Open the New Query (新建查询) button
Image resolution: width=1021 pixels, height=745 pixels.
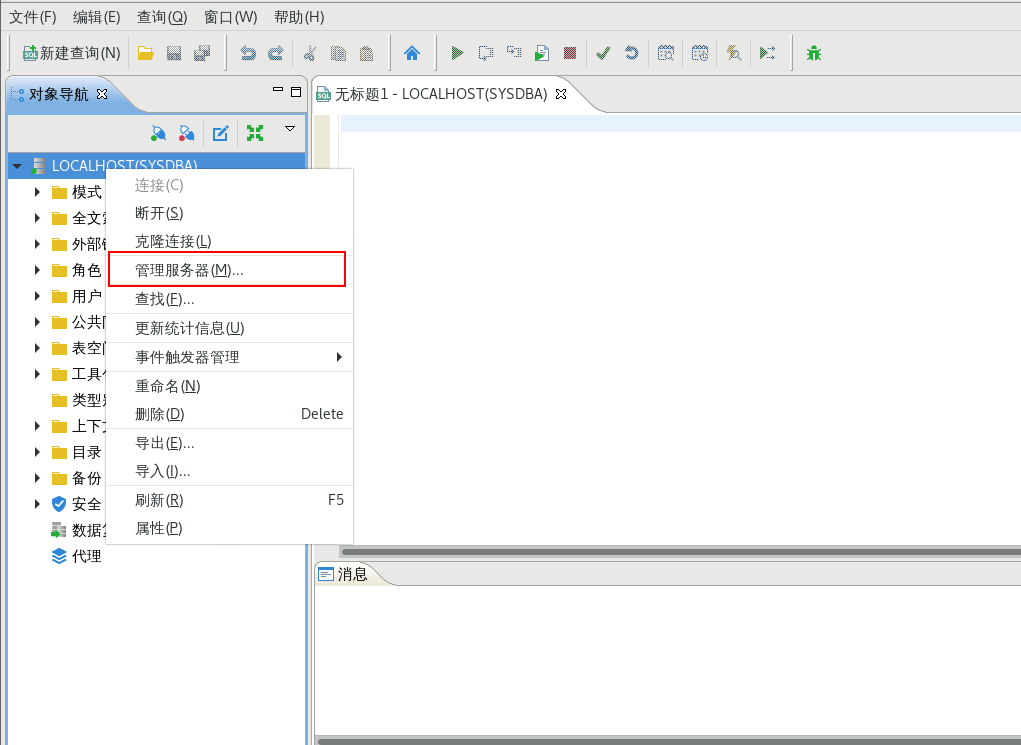(72, 53)
